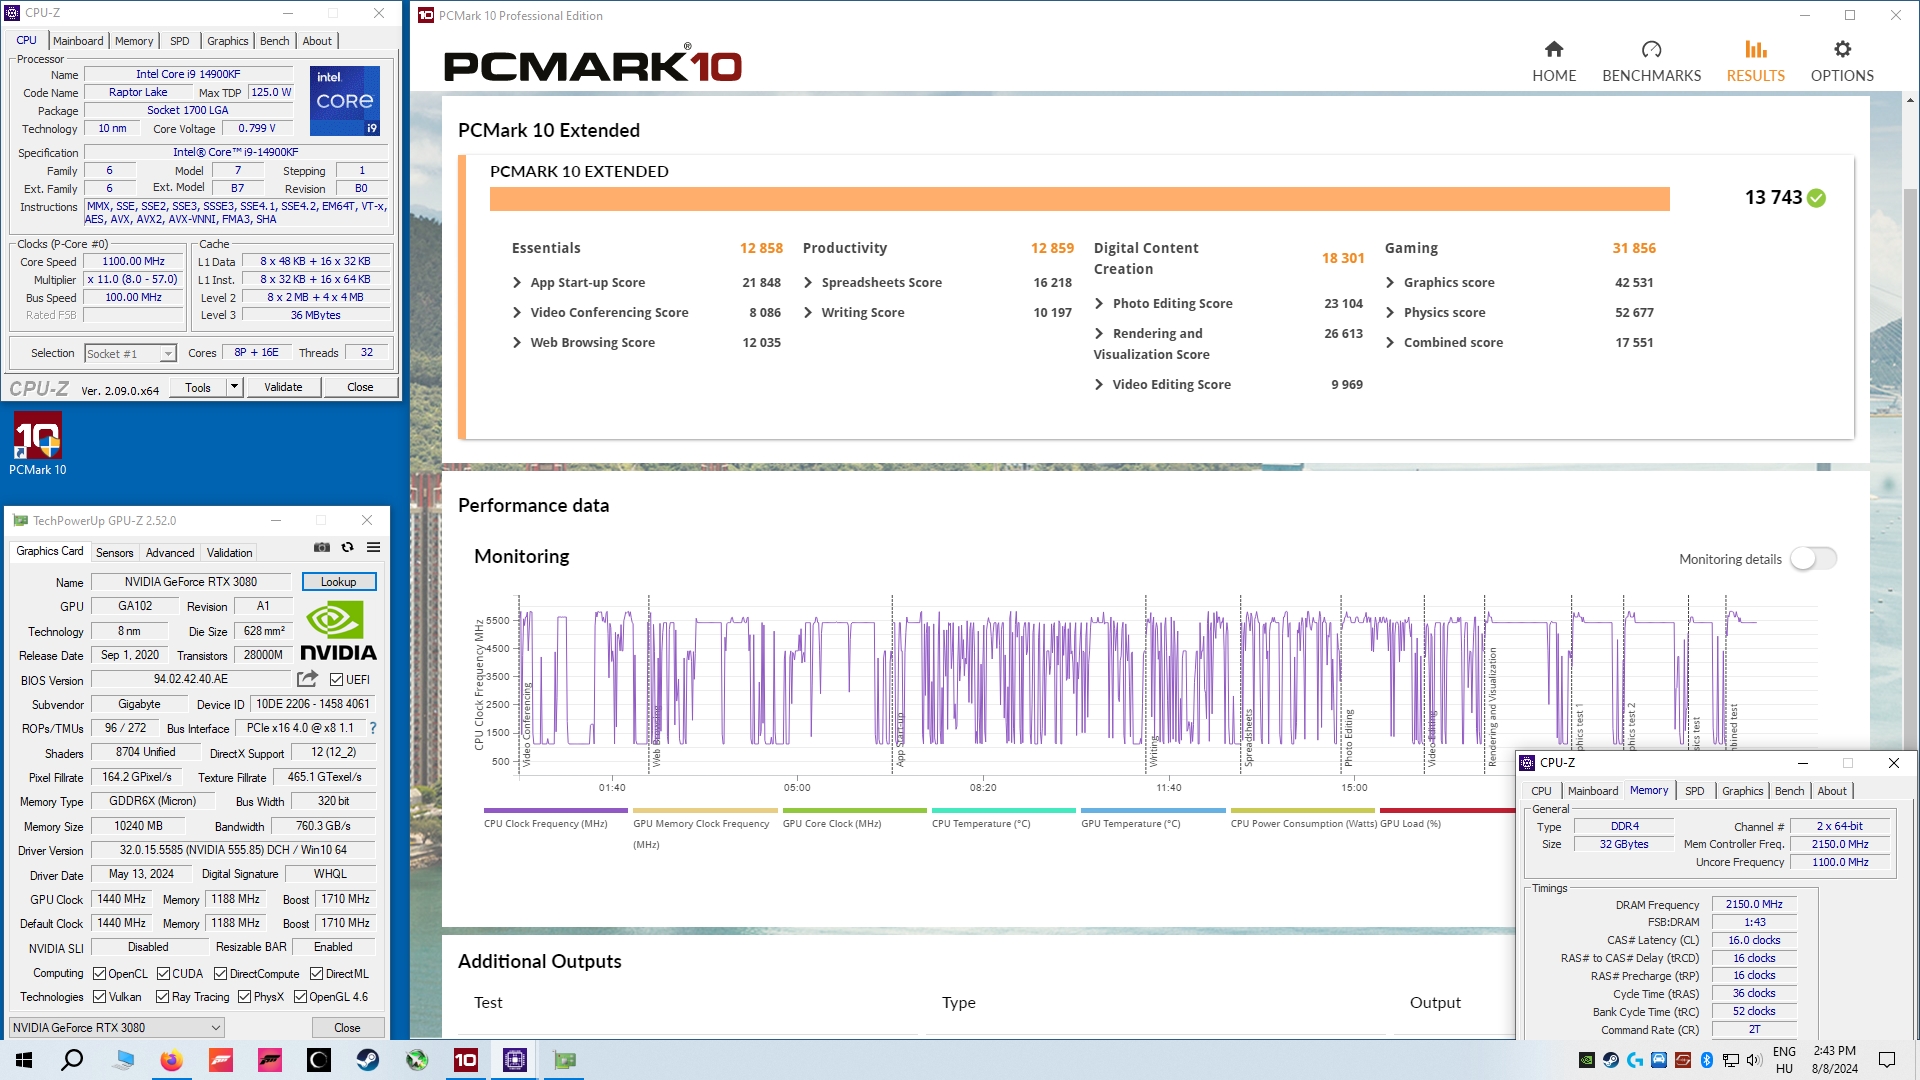Click the CPU-Z Tools button

pyautogui.click(x=198, y=387)
